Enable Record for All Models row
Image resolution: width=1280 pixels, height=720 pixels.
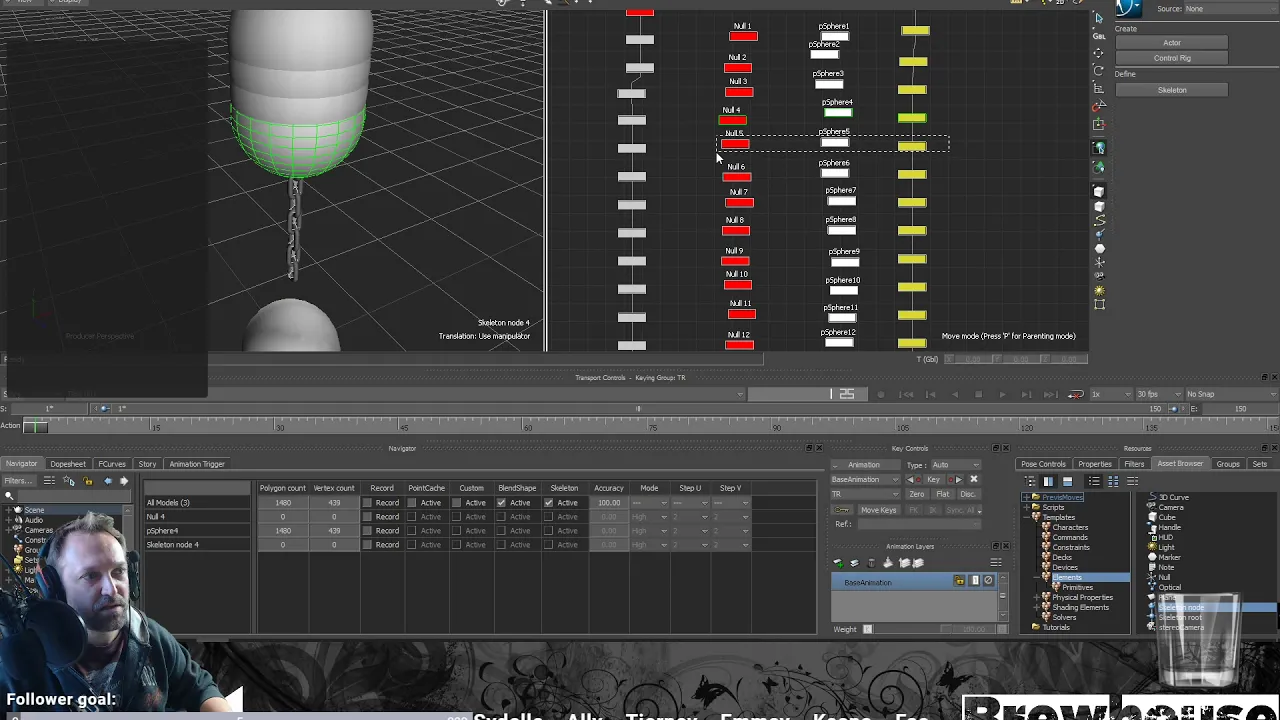[x=368, y=502]
